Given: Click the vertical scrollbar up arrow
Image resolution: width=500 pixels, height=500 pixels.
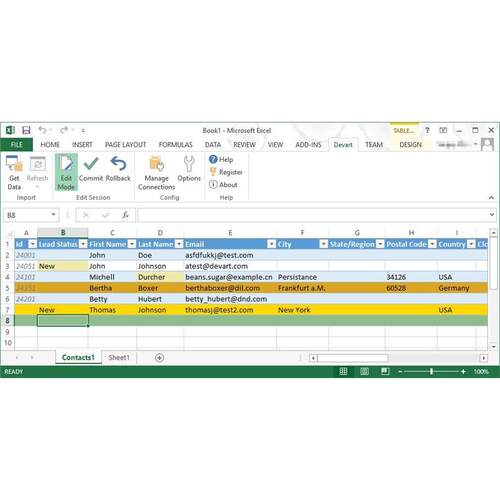Looking at the screenshot, I should coord(493,232).
